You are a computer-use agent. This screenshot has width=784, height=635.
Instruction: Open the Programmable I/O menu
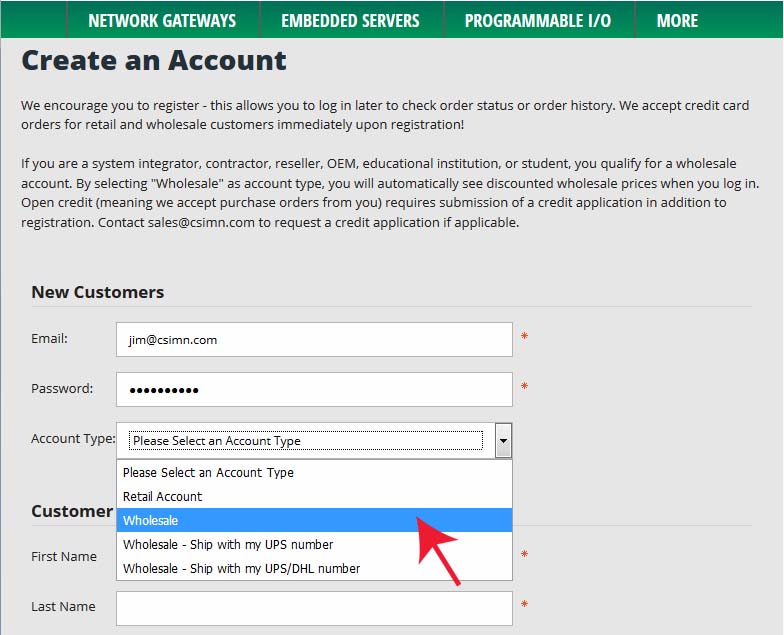[538, 20]
